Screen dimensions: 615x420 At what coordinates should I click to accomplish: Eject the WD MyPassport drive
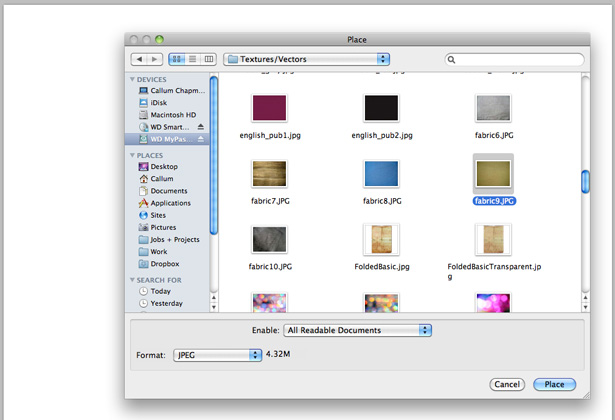(x=201, y=139)
